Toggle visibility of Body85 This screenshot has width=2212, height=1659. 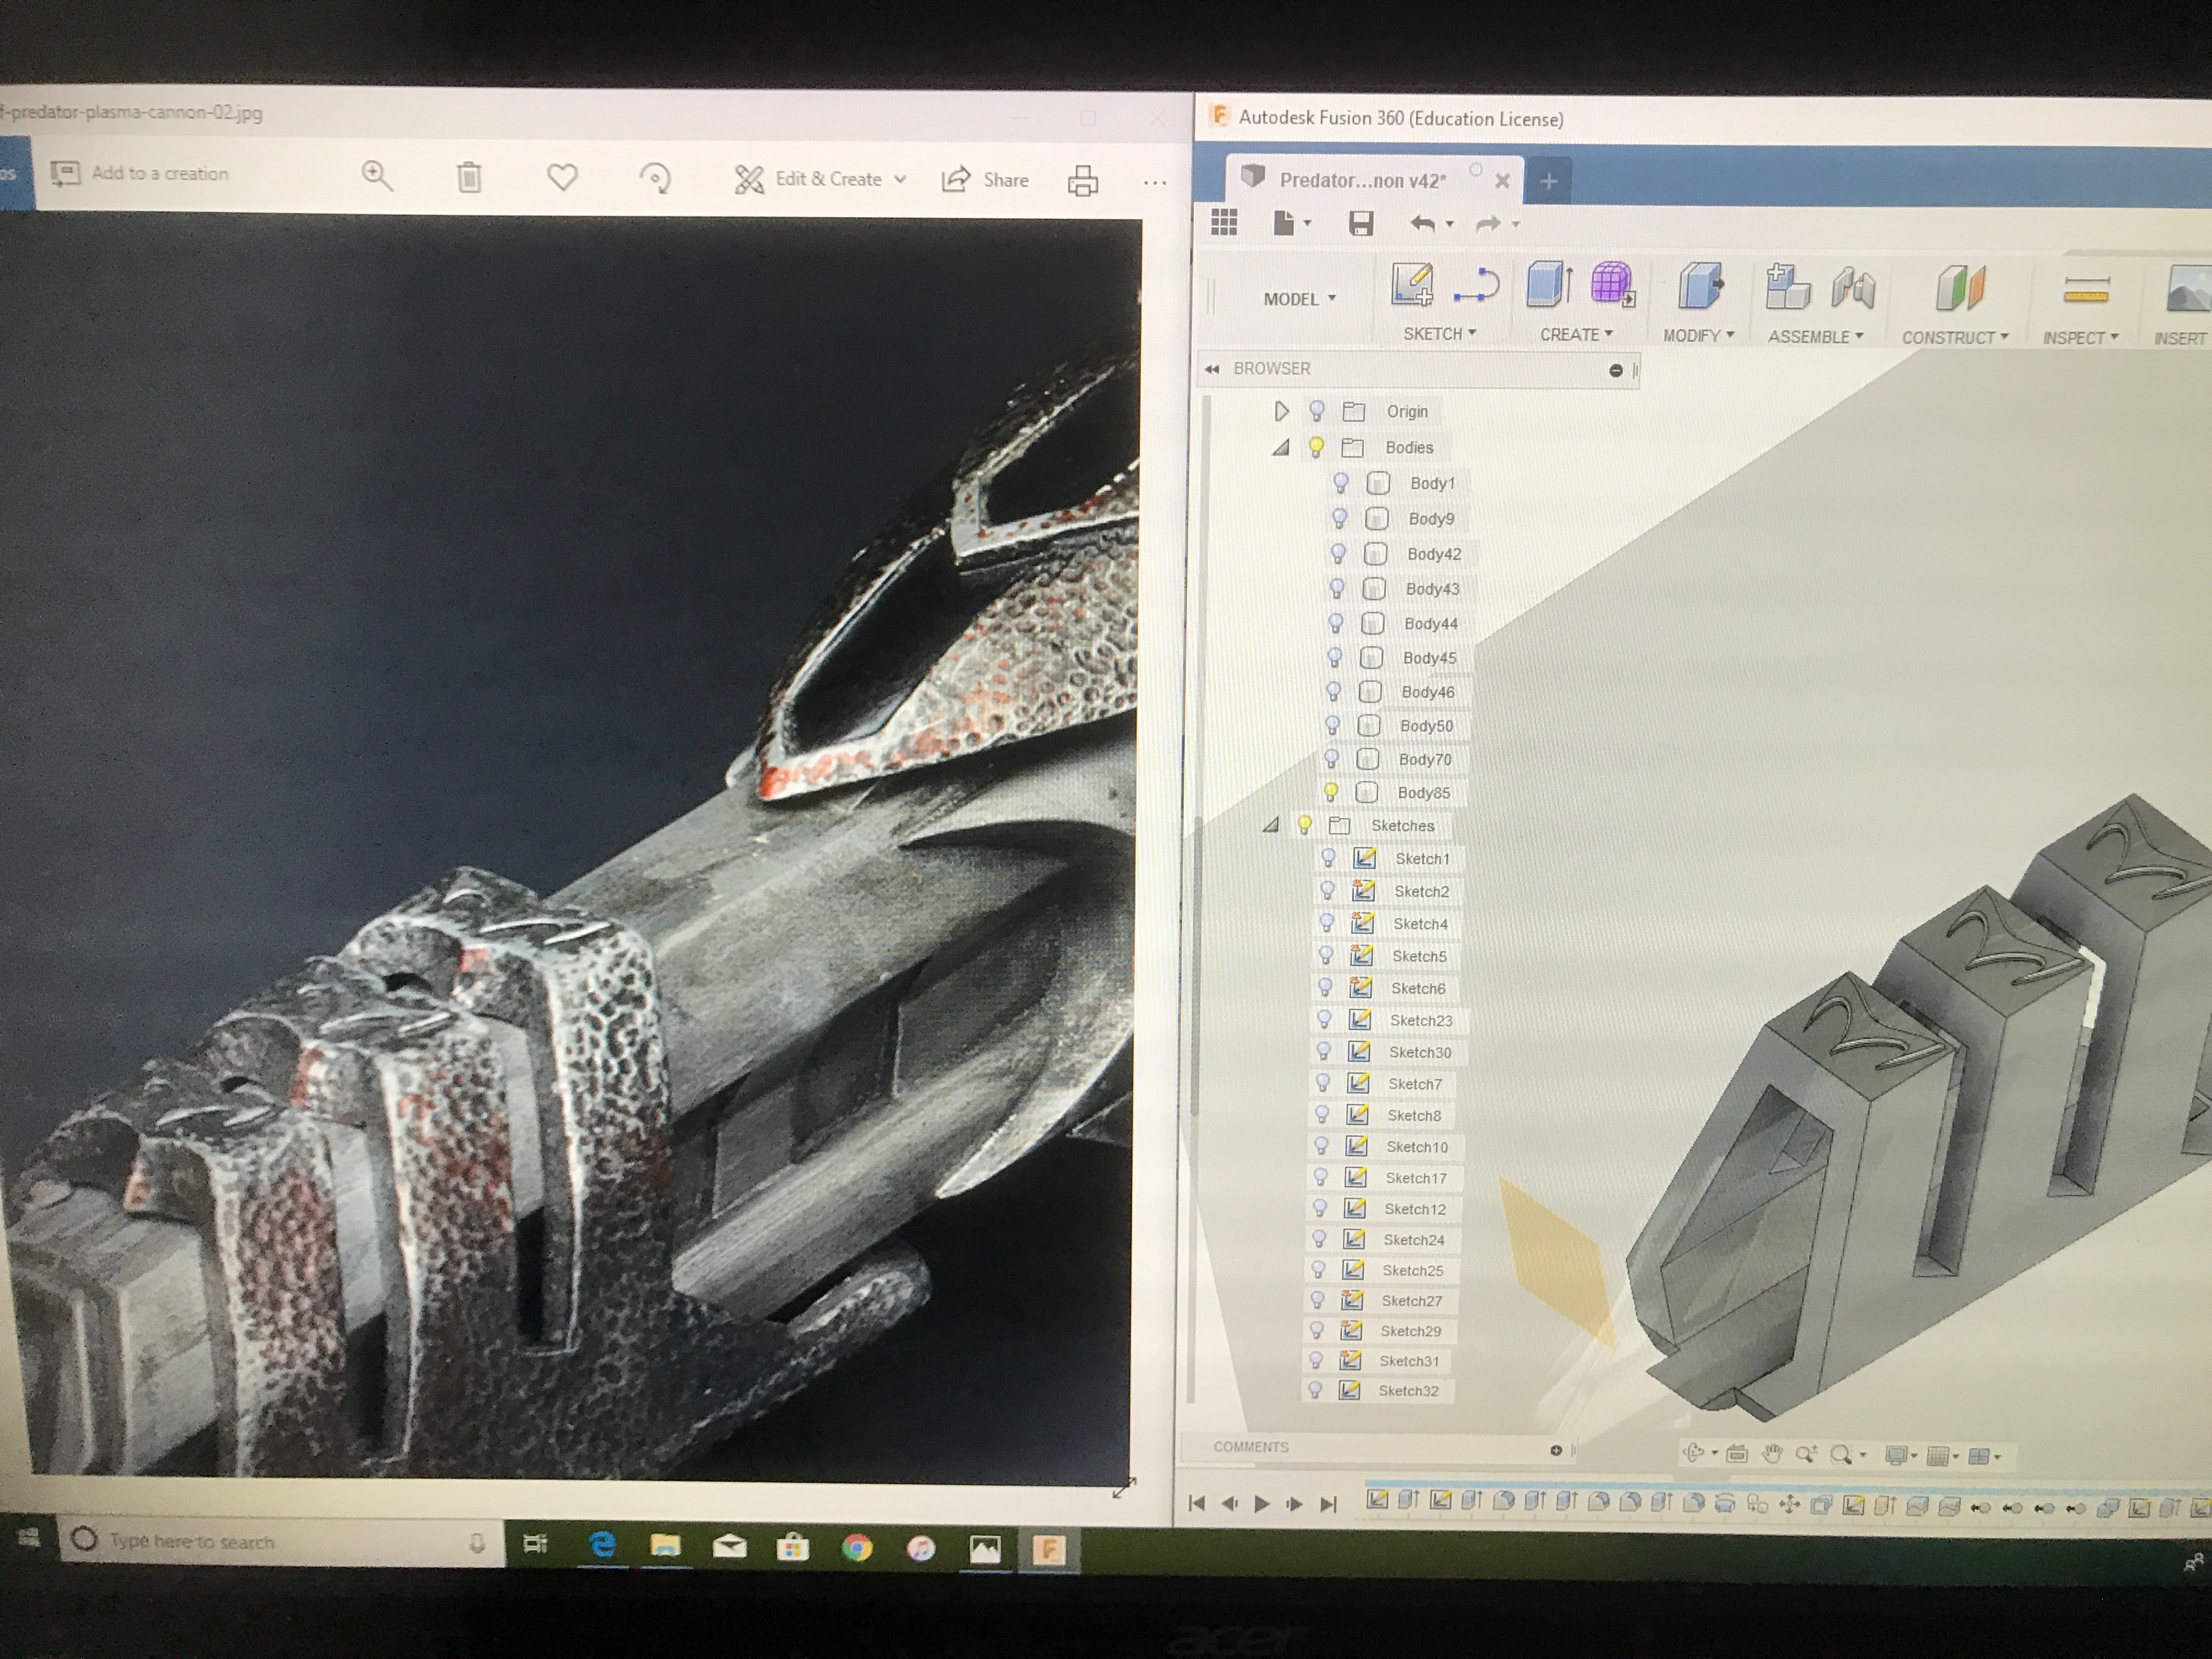[x=1331, y=792]
